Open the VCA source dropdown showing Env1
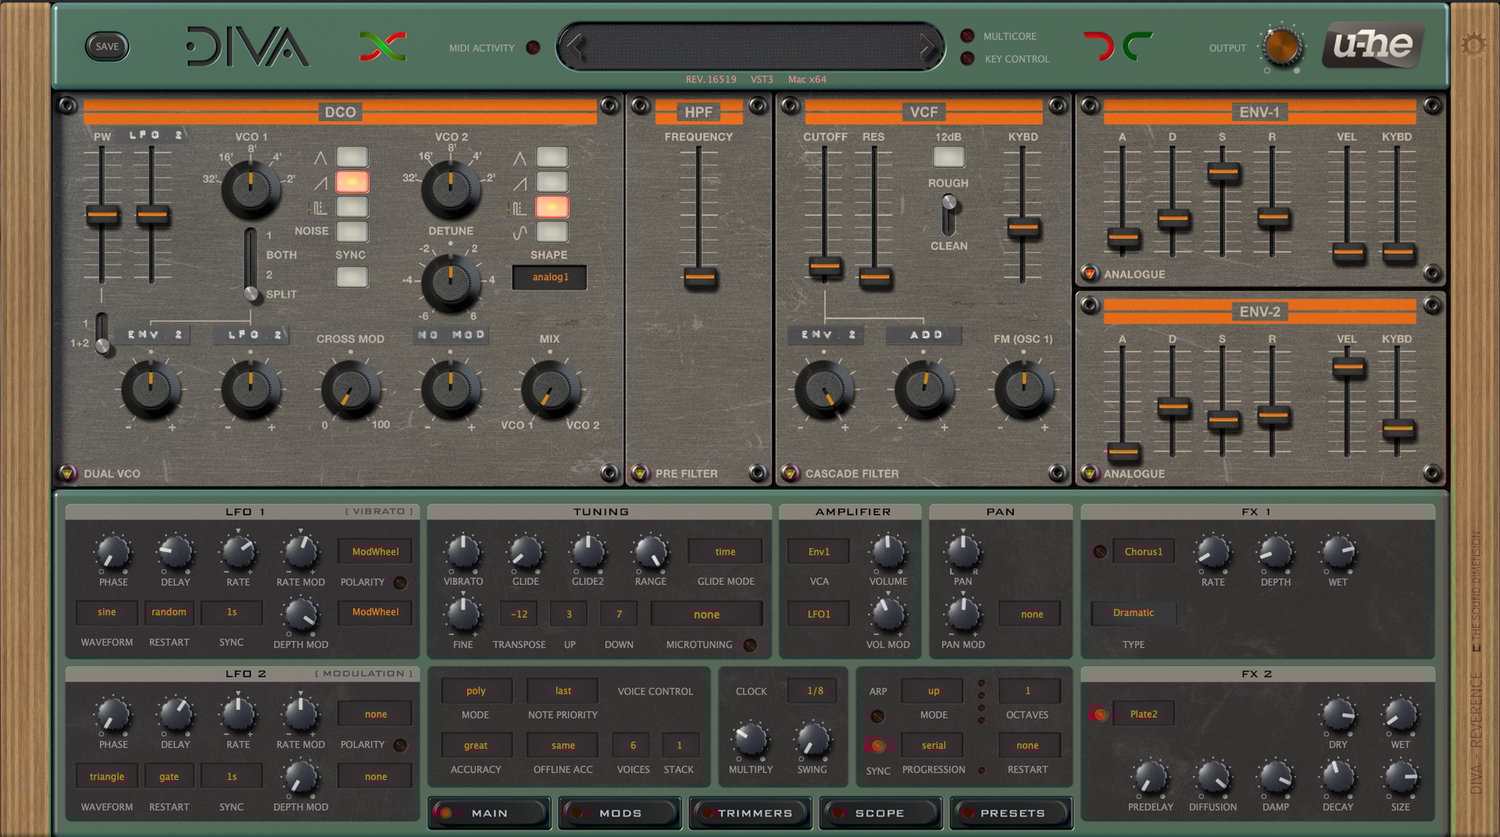 [x=819, y=552]
